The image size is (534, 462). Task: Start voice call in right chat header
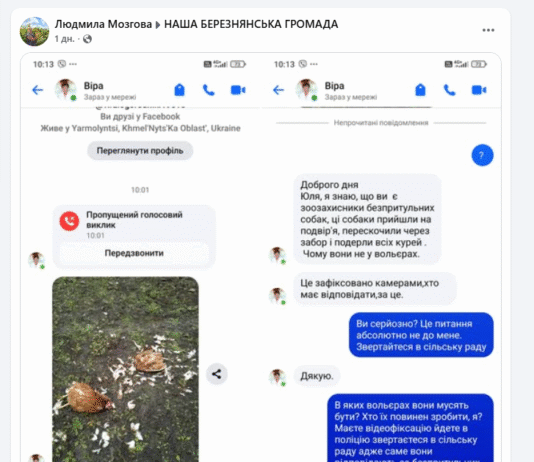click(449, 90)
